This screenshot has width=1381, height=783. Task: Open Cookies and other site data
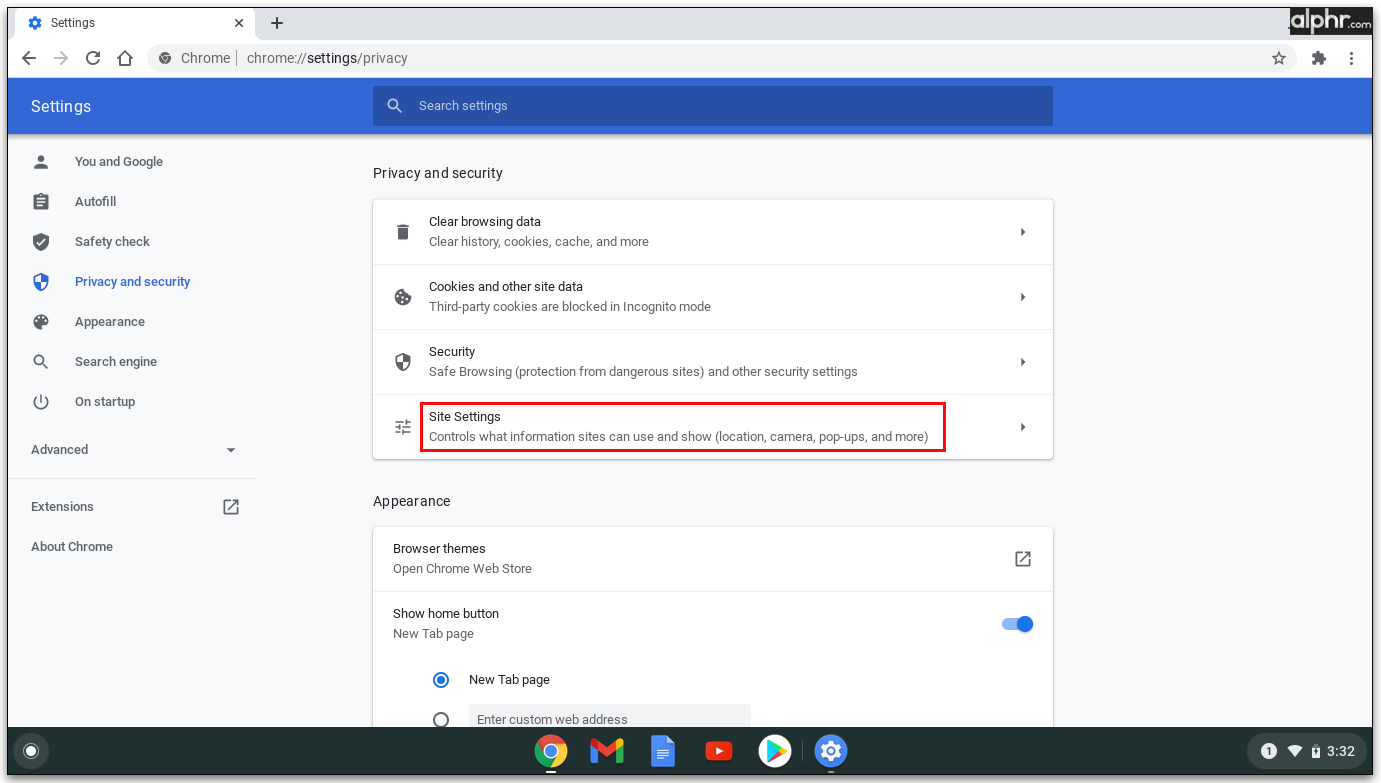pos(713,297)
